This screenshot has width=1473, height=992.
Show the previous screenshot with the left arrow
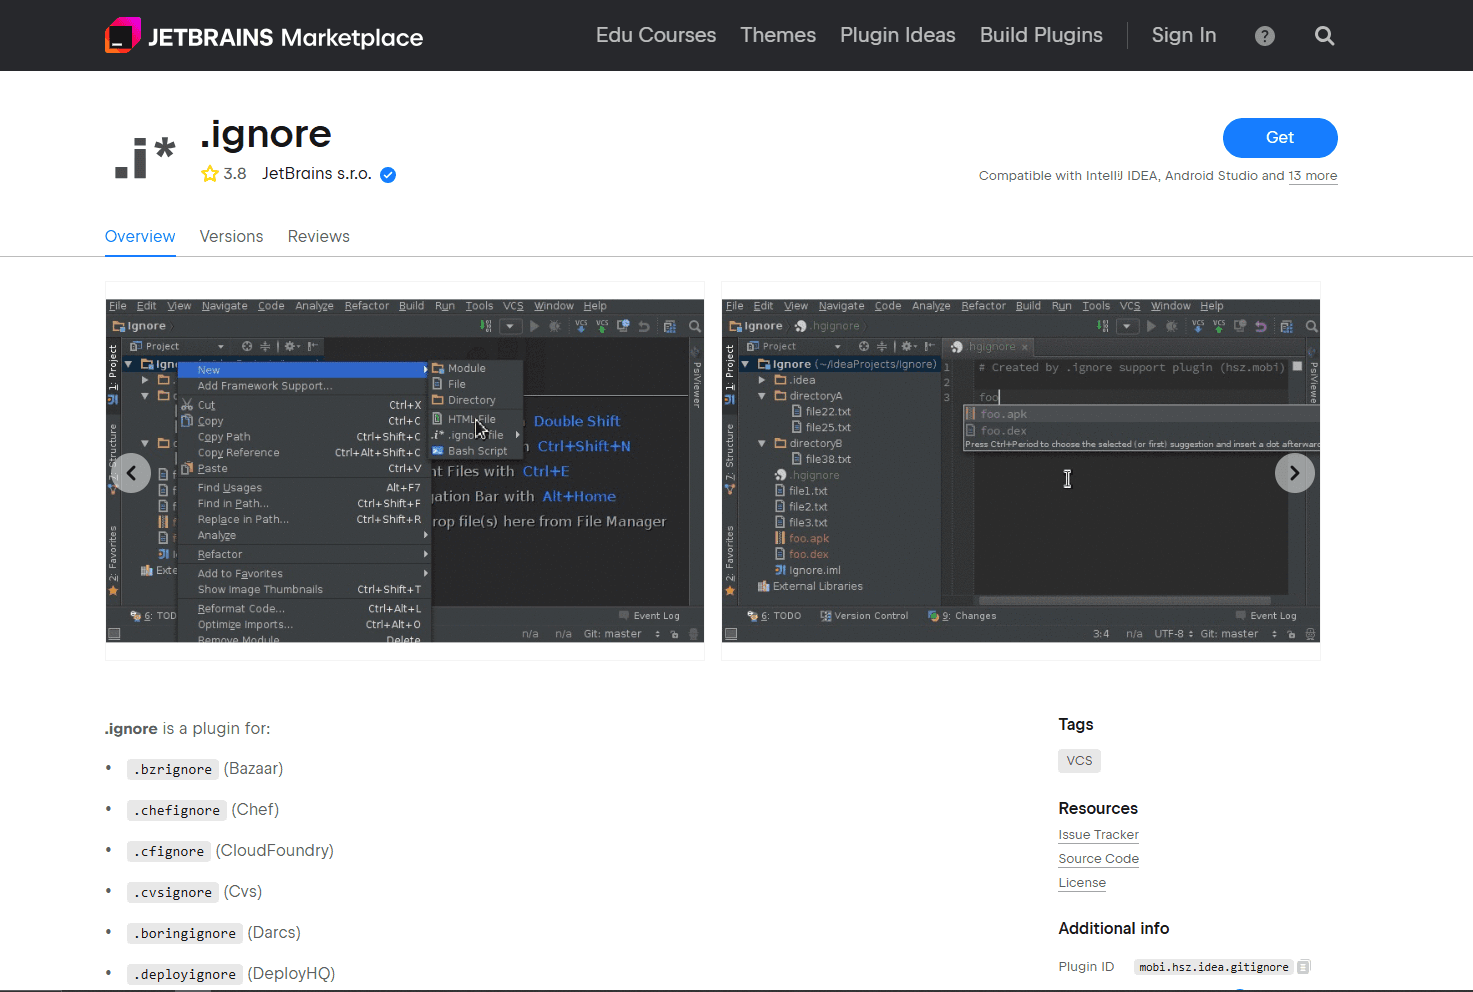[x=131, y=473]
